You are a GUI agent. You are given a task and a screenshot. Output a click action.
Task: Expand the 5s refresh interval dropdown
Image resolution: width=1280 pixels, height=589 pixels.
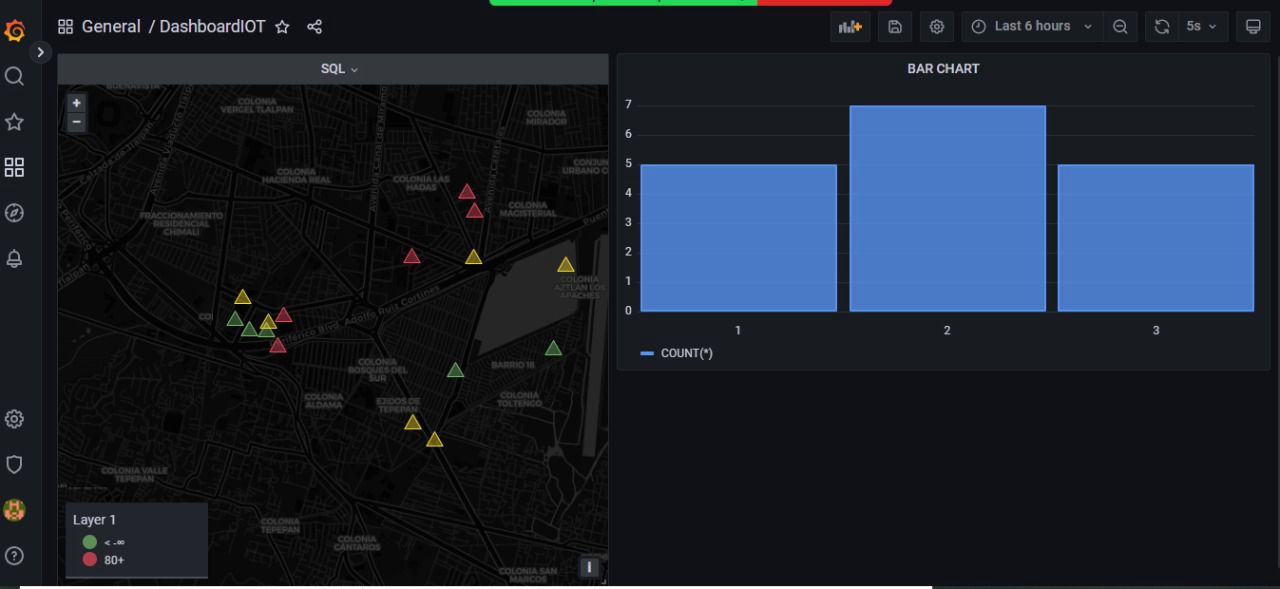point(1201,27)
